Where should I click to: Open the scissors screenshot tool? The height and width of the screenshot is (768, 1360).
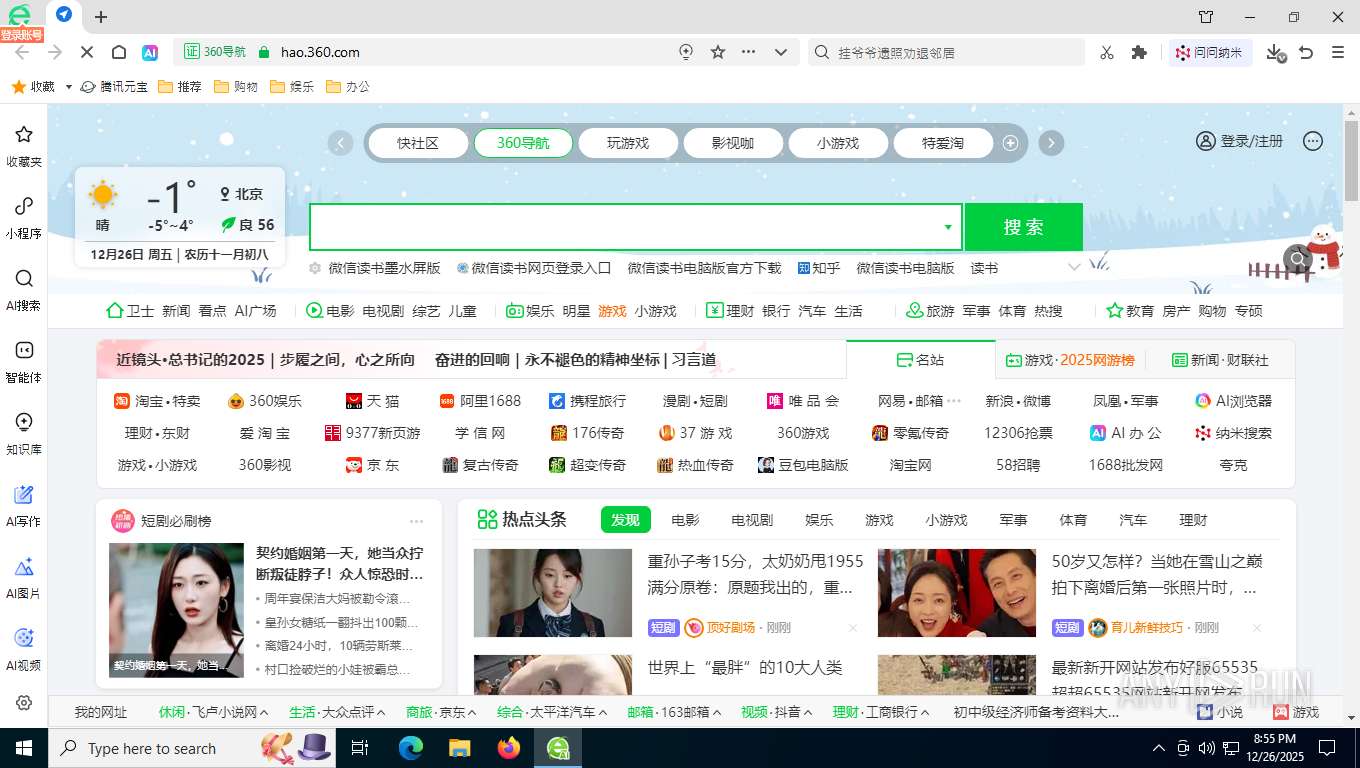pyautogui.click(x=1106, y=52)
